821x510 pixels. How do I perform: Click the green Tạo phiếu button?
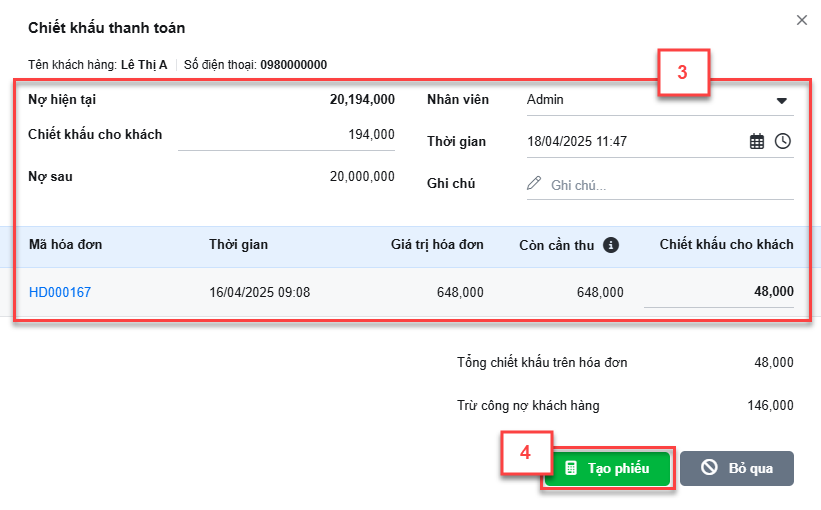(x=607, y=468)
